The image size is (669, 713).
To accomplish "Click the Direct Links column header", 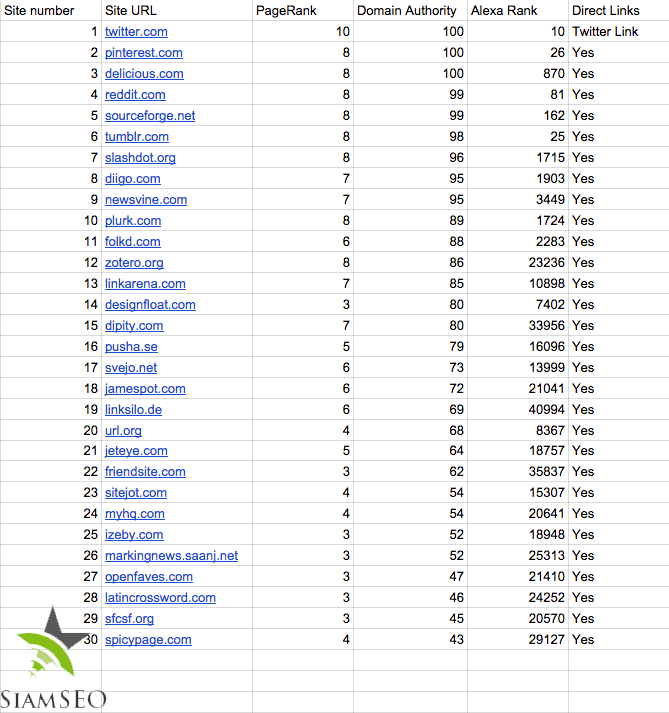I will (x=605, y=11).
